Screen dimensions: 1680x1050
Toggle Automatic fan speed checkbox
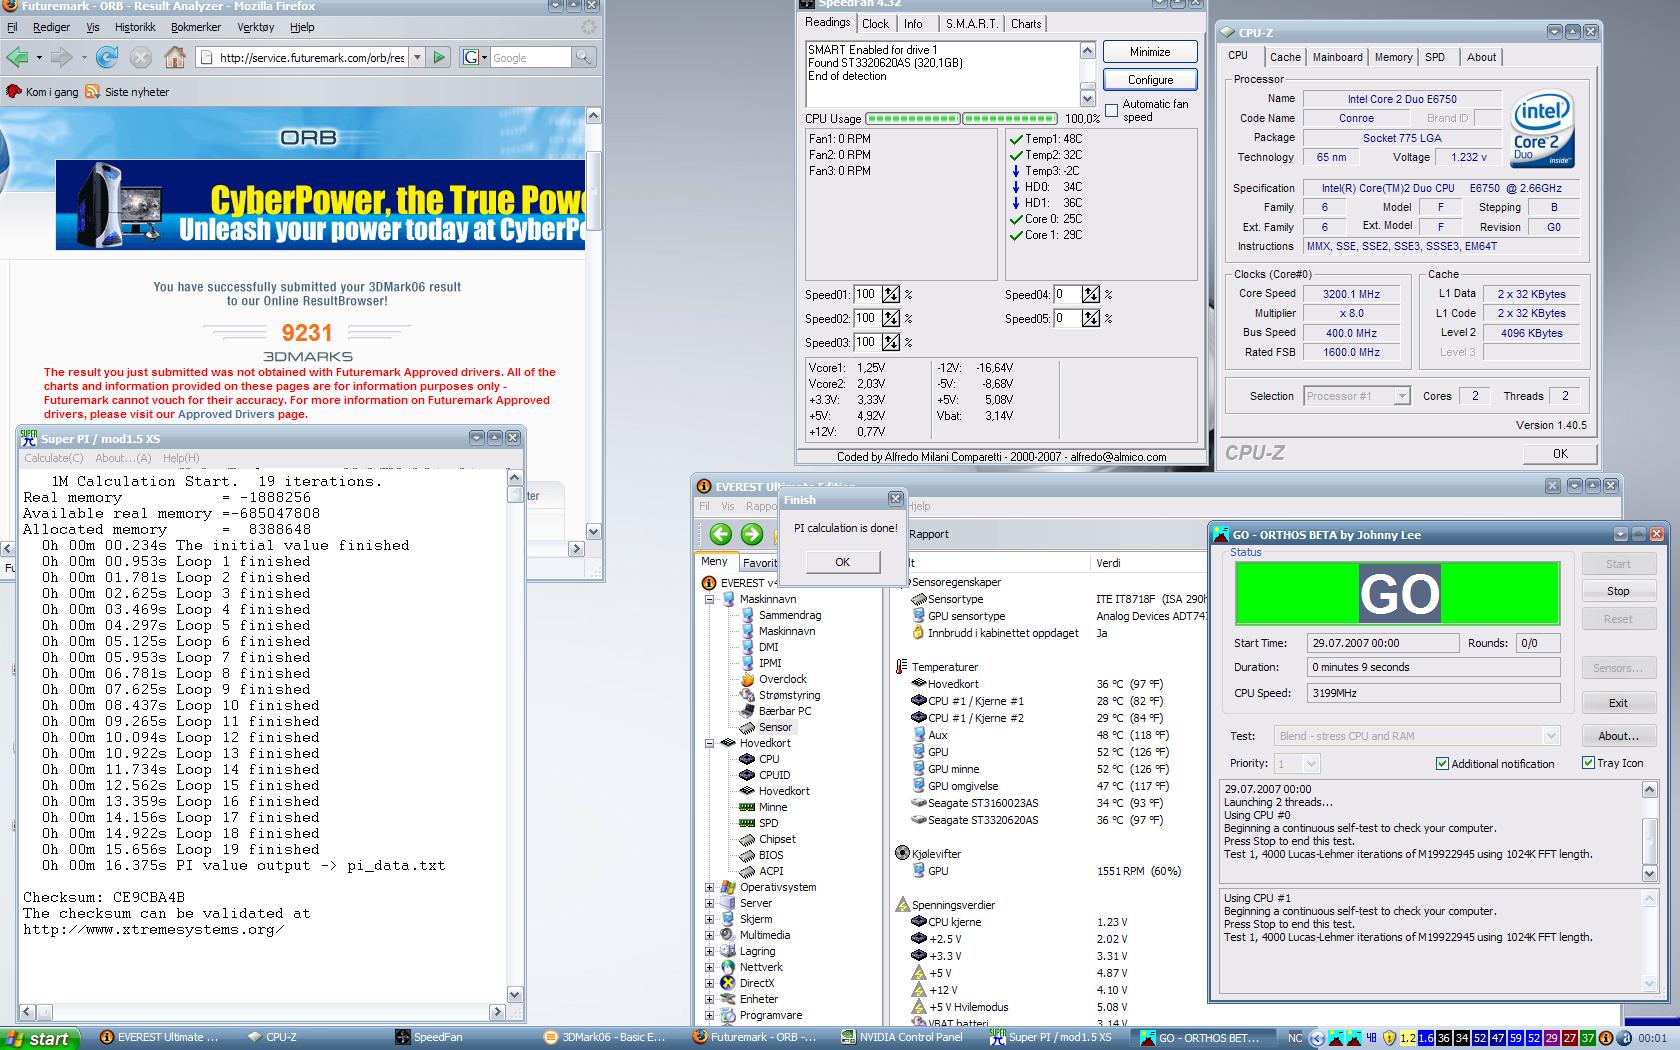tap(1112, 110)
